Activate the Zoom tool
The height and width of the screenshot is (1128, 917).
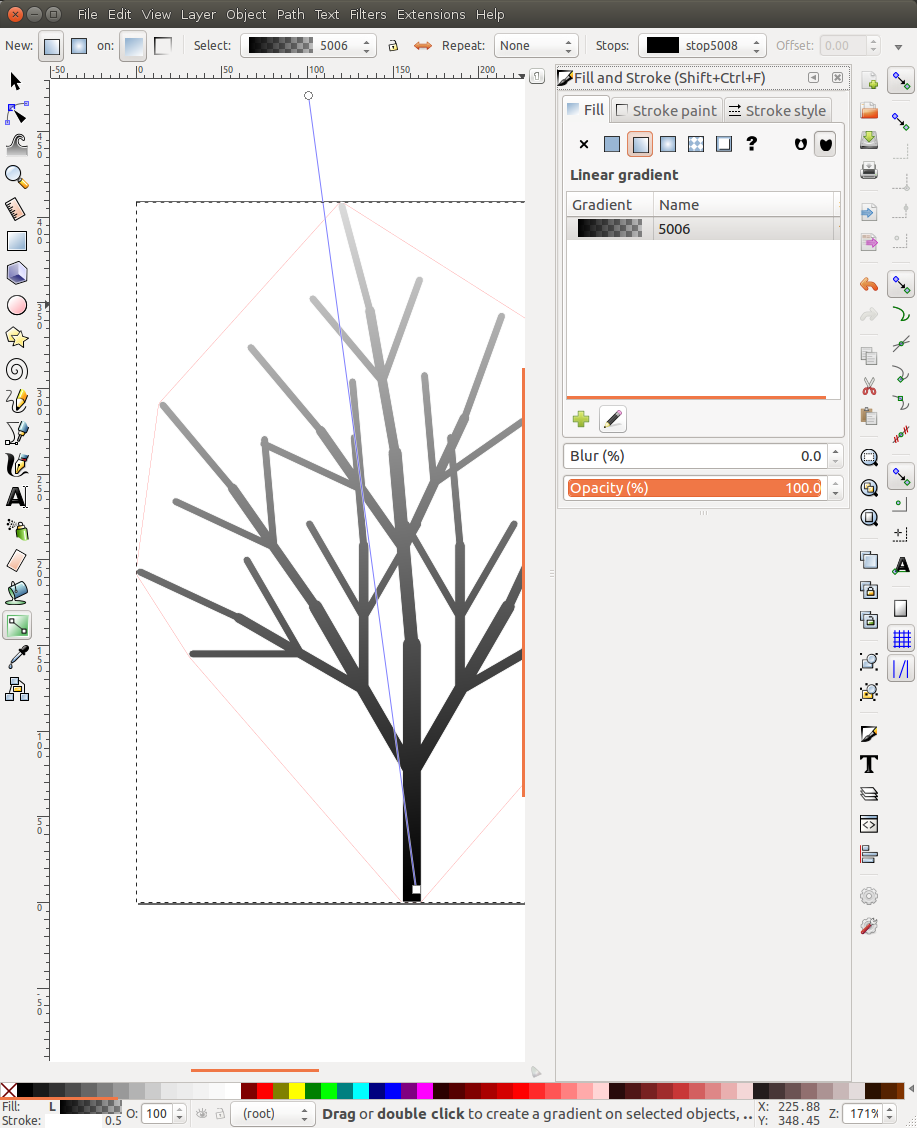pos(16,176)
